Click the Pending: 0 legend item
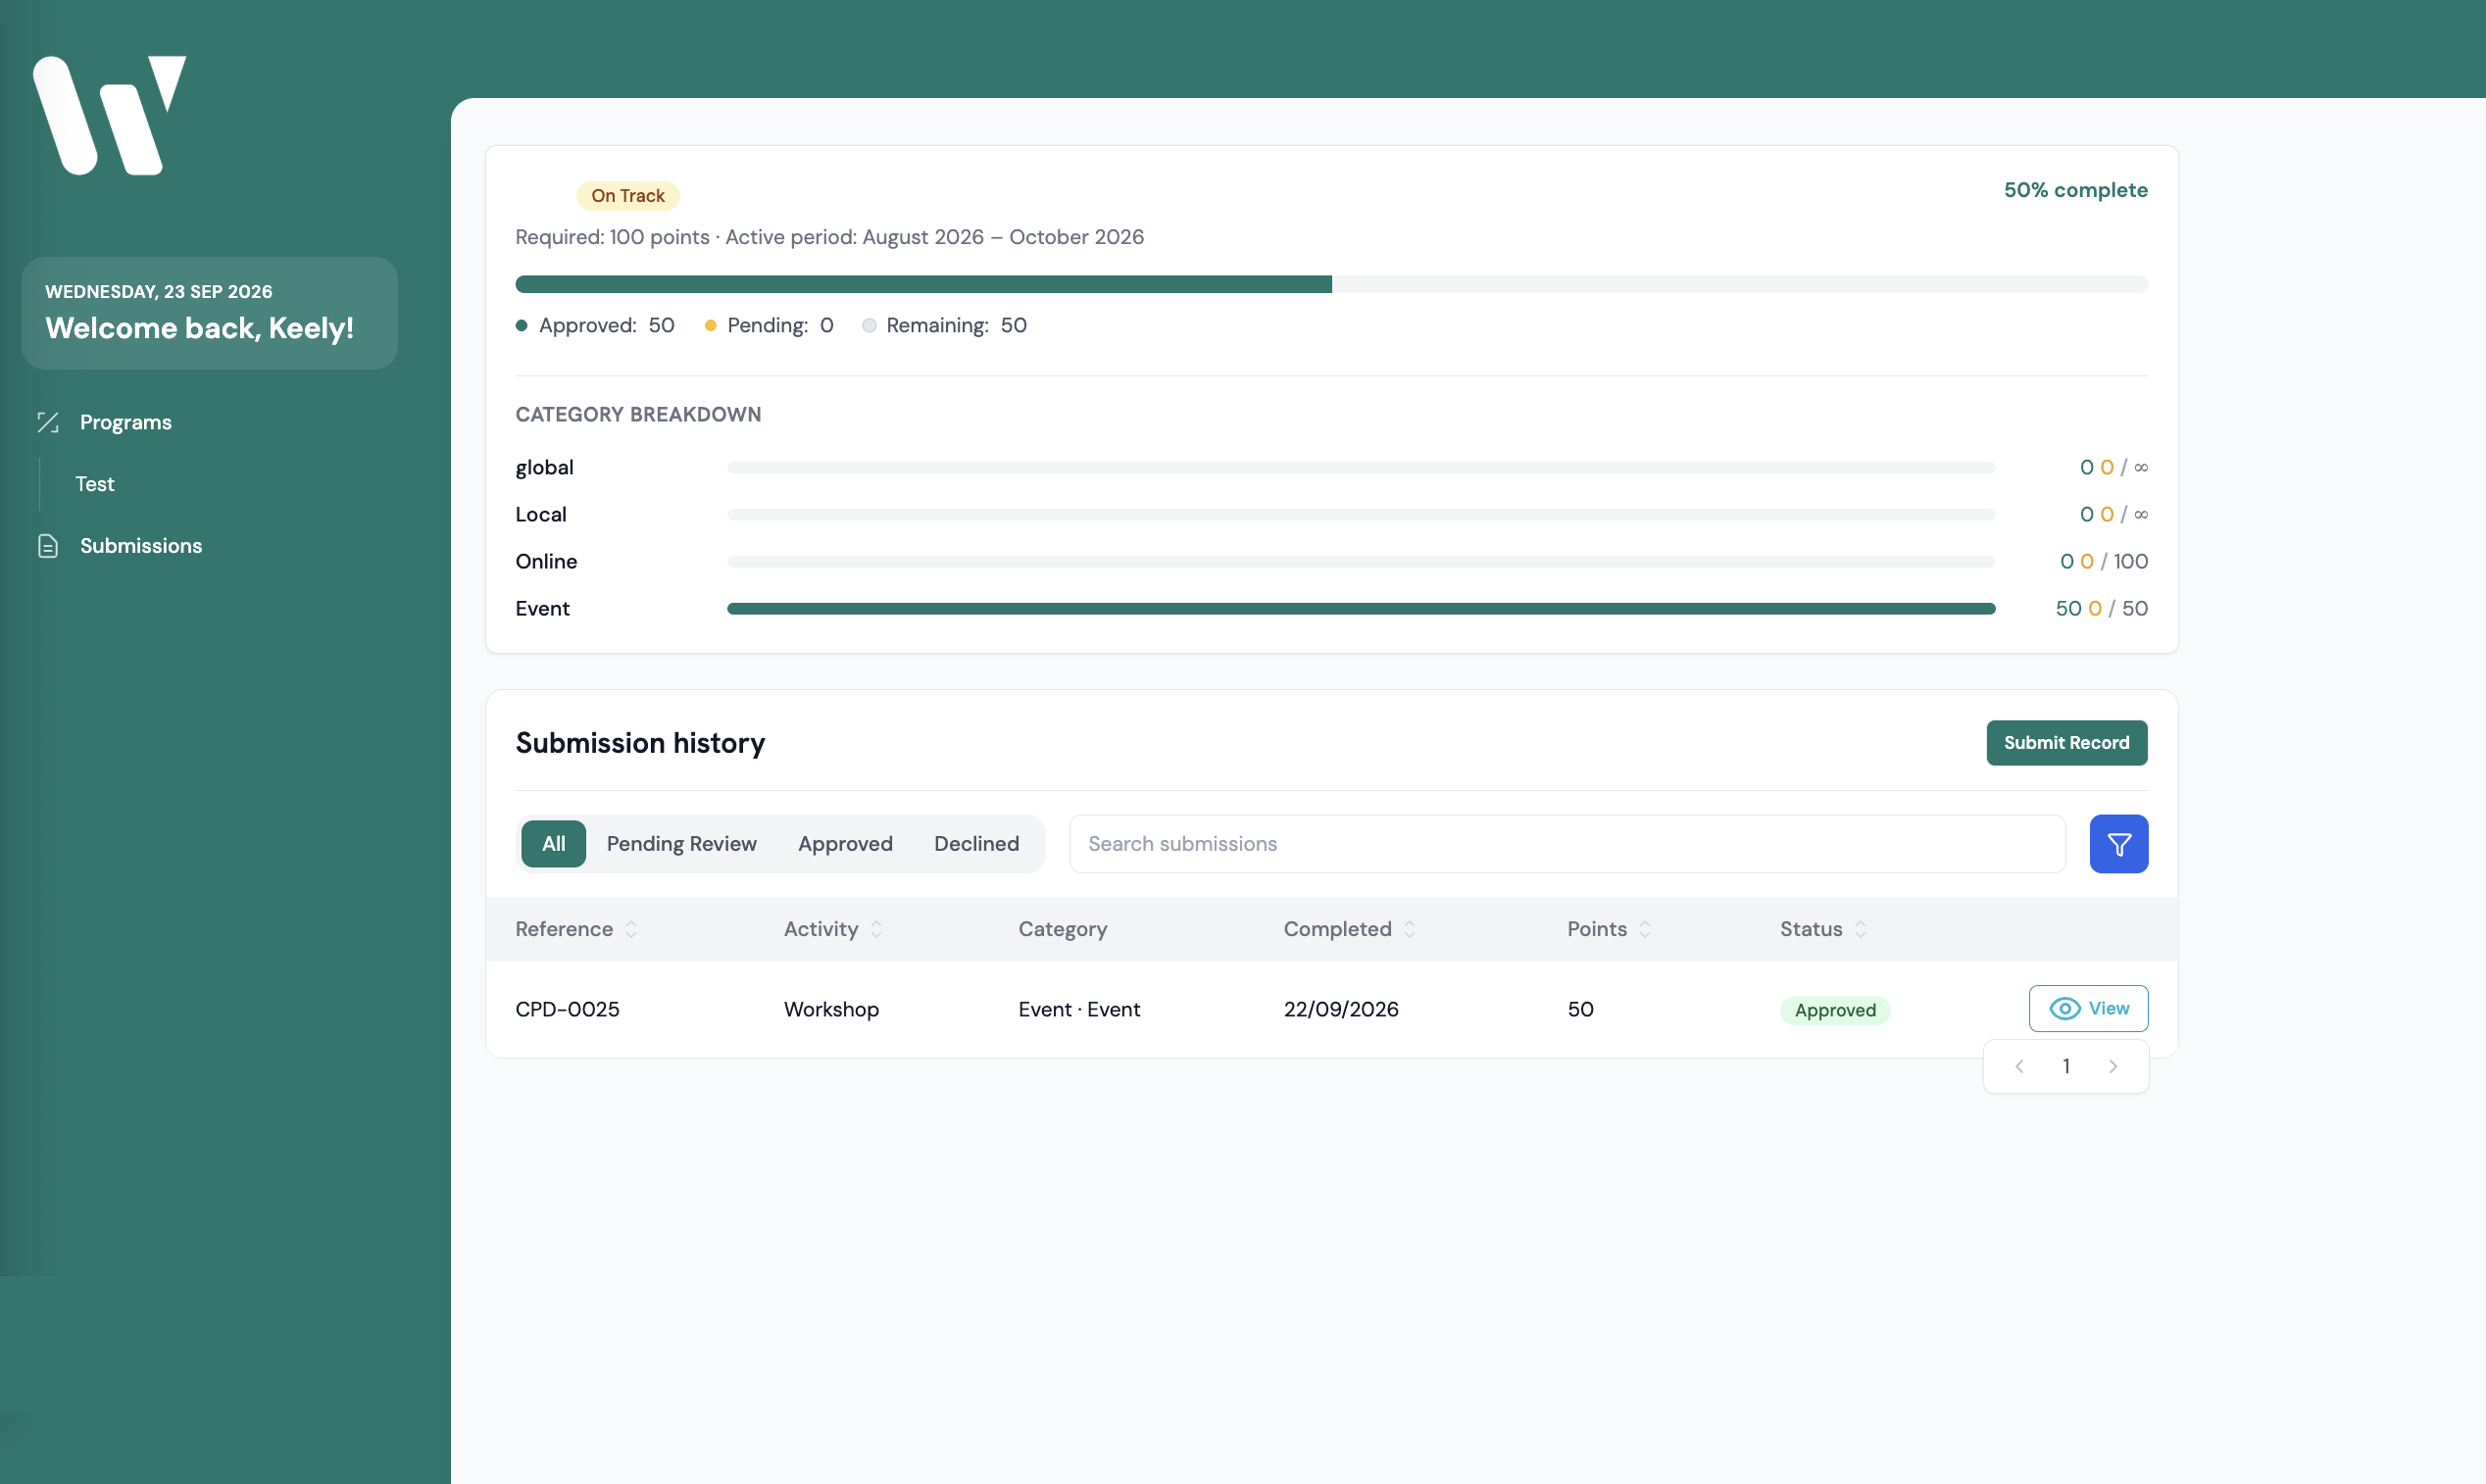 pyautogui.click(x=768, y=325)
